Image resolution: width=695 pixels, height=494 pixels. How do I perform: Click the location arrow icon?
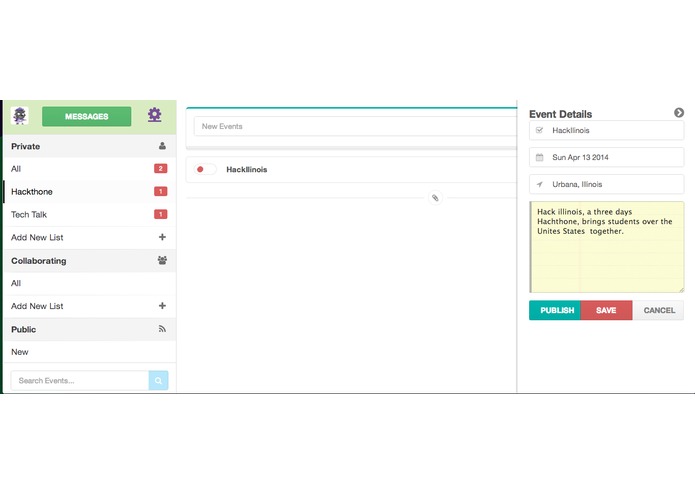point(539,184)
